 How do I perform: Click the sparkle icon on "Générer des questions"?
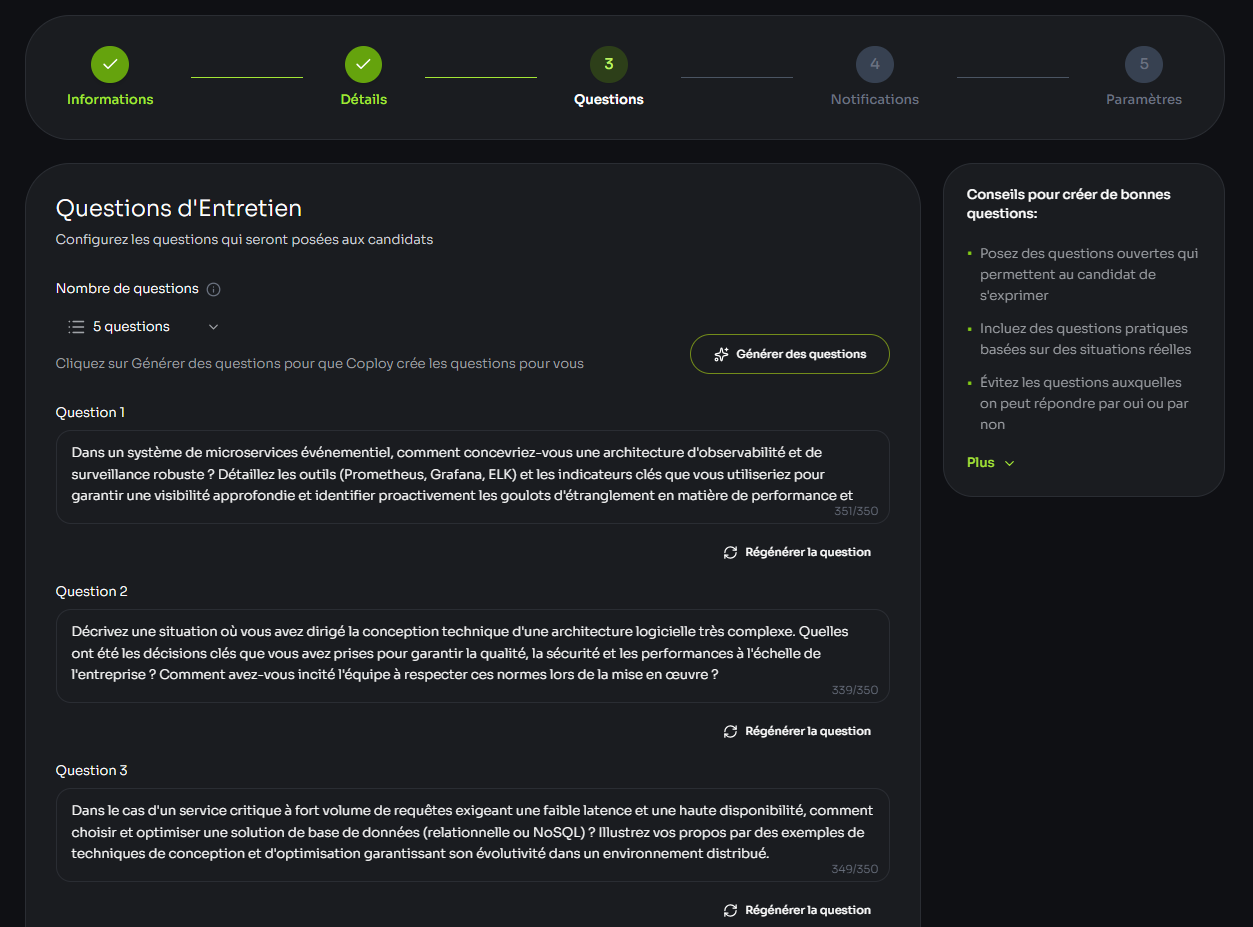(x=721, y=353)
